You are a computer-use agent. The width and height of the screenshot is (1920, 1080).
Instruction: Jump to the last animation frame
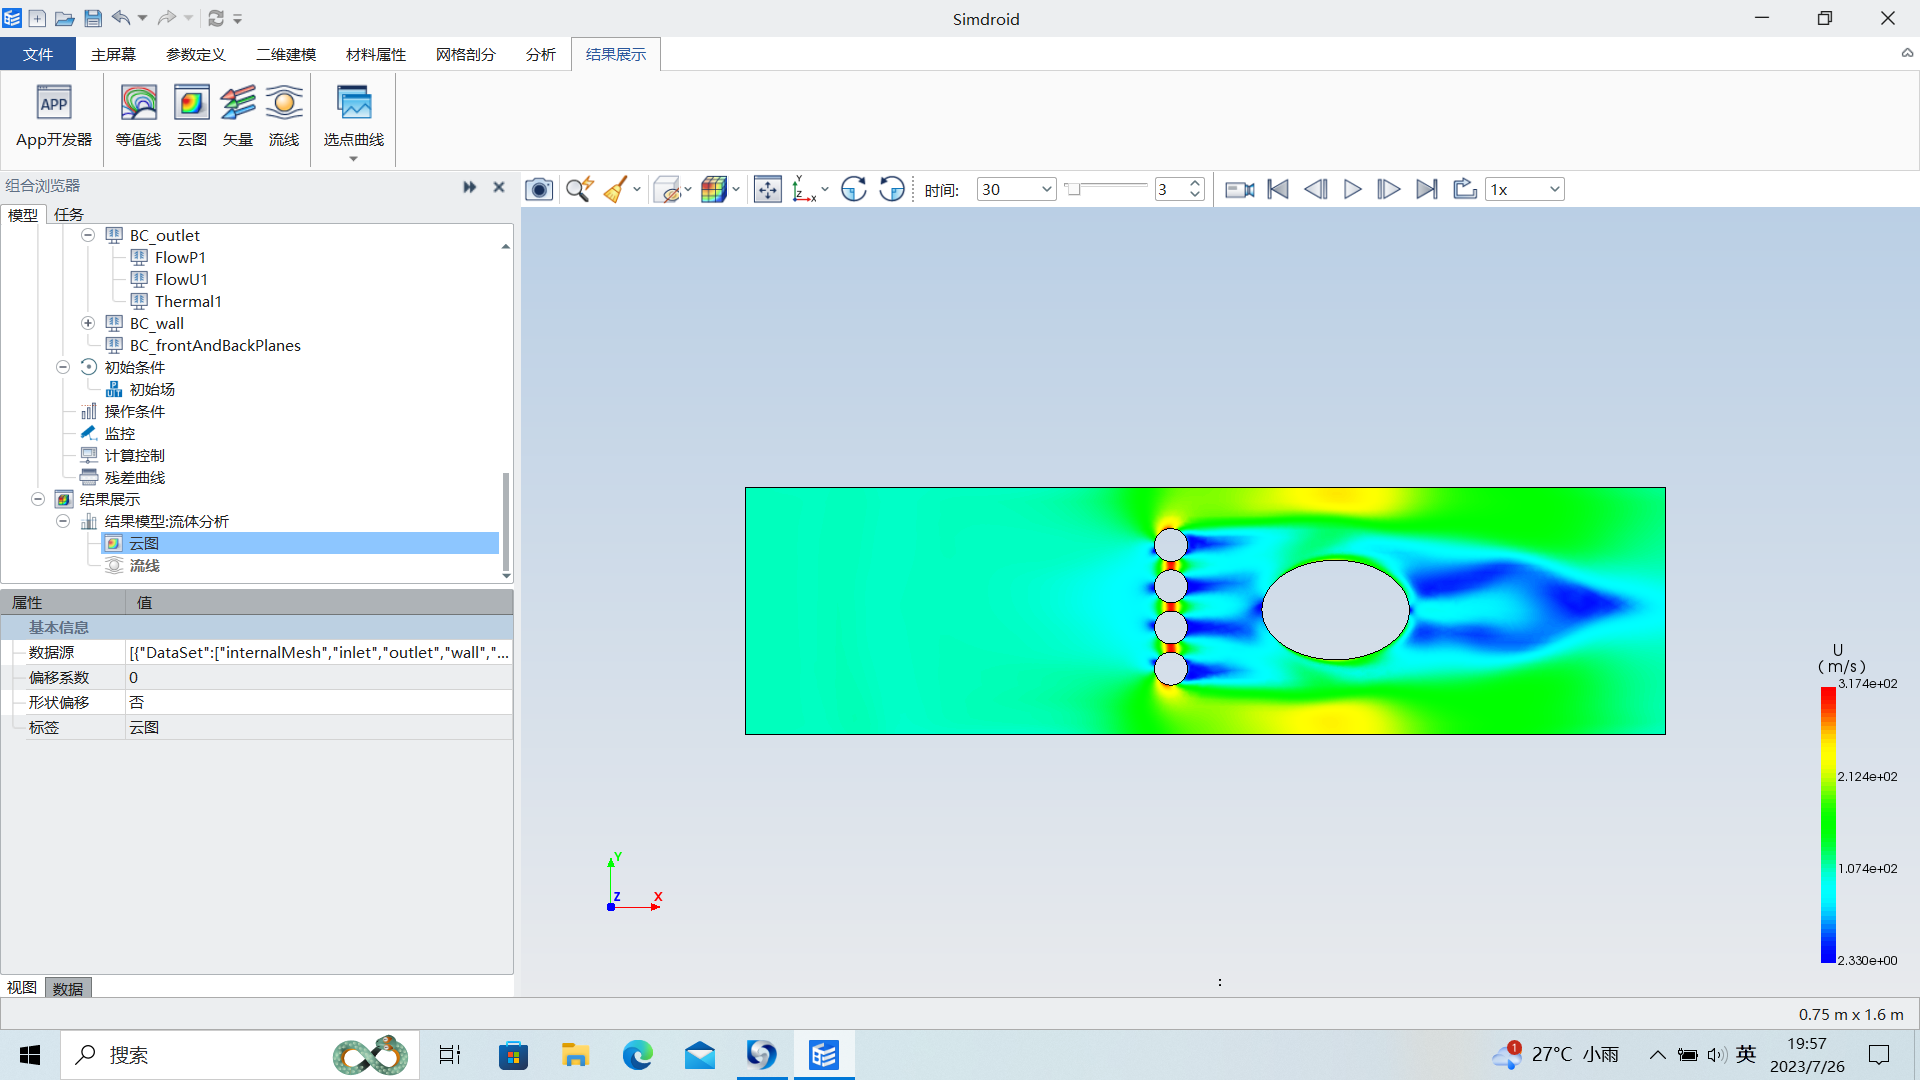click(x=1427, y=189)
